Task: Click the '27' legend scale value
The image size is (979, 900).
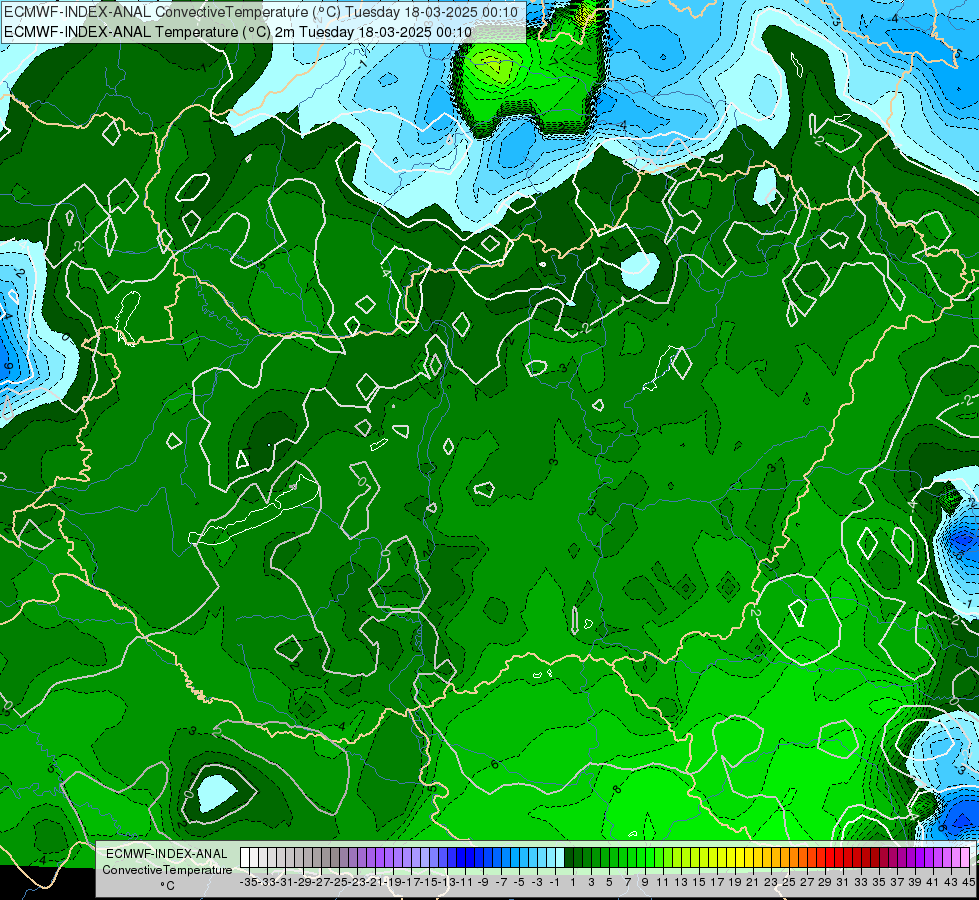Action: pos(807,882)
